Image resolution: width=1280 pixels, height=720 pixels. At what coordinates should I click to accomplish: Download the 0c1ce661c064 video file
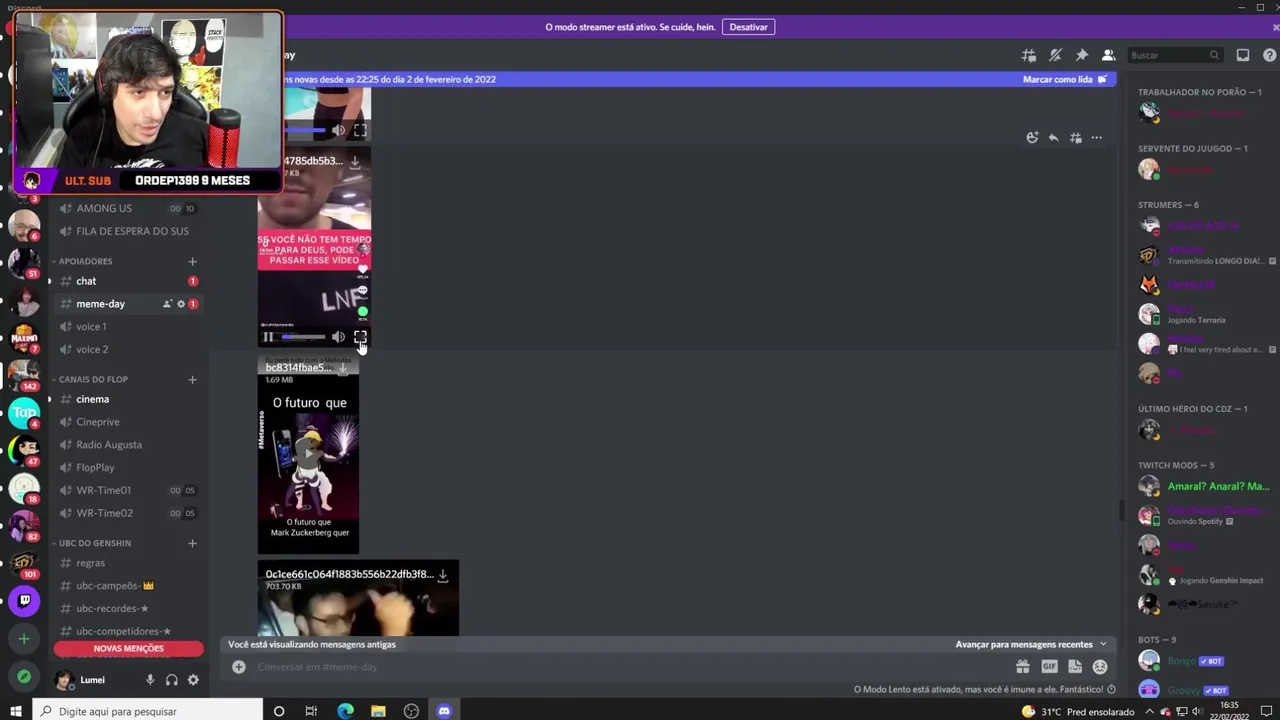(x=443, y=575)
